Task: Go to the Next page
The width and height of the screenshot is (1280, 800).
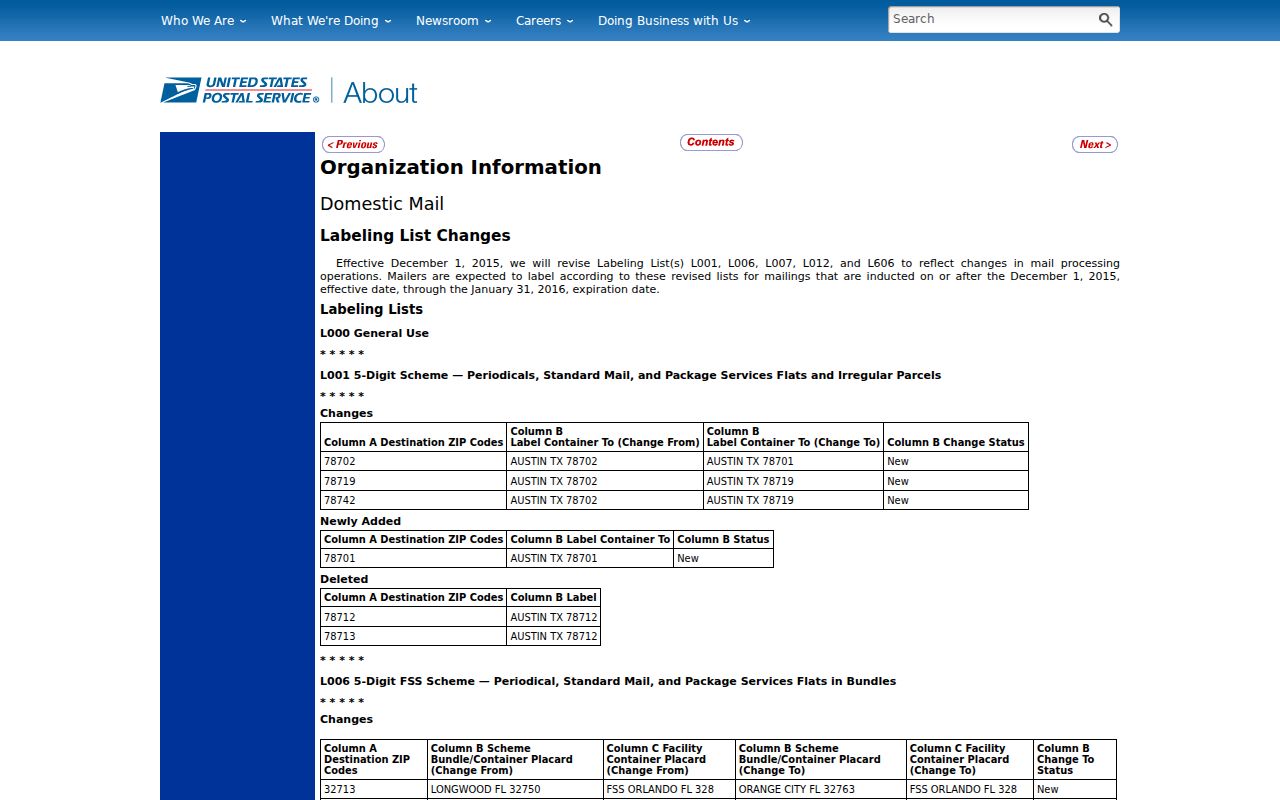Action: coord(1095,144)
